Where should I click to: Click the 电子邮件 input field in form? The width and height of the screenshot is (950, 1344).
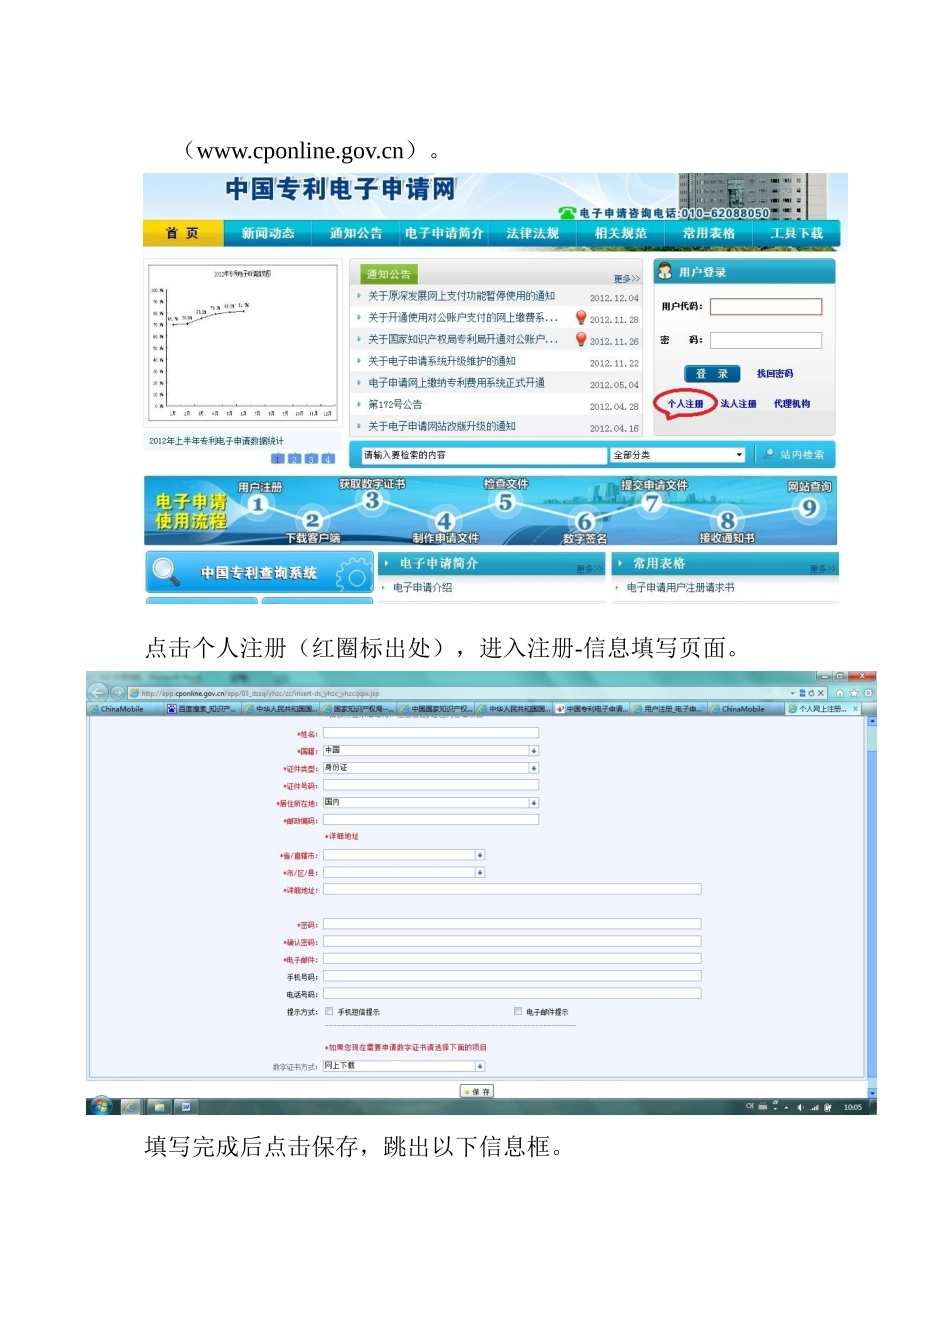tap(512, 959)
